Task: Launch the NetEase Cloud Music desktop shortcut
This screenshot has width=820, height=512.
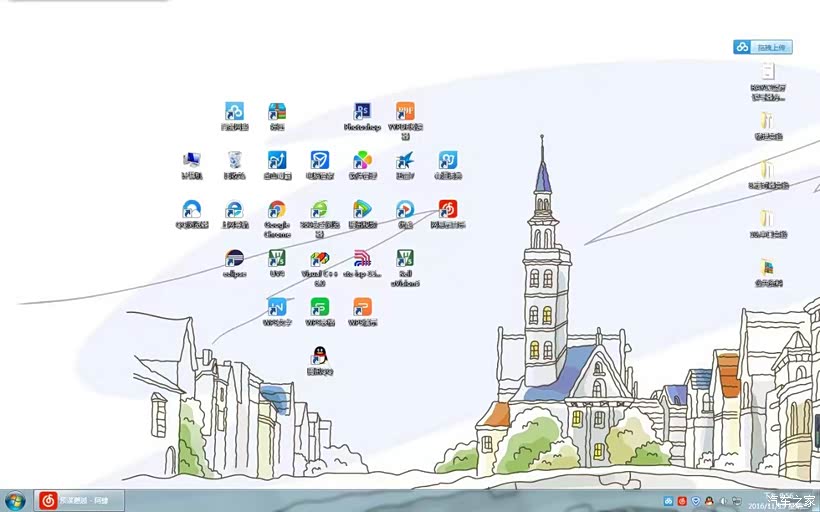Action: coord(448,210)
